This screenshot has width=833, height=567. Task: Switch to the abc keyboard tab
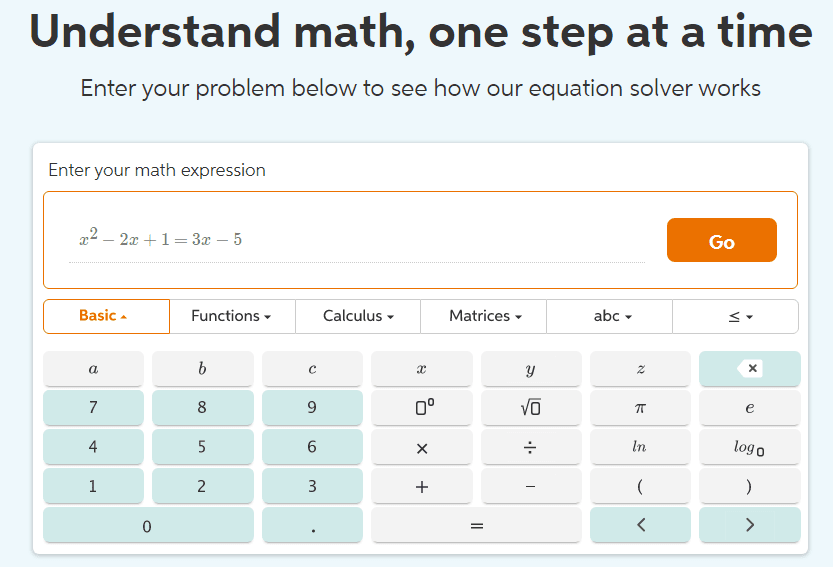coord(609,316)
